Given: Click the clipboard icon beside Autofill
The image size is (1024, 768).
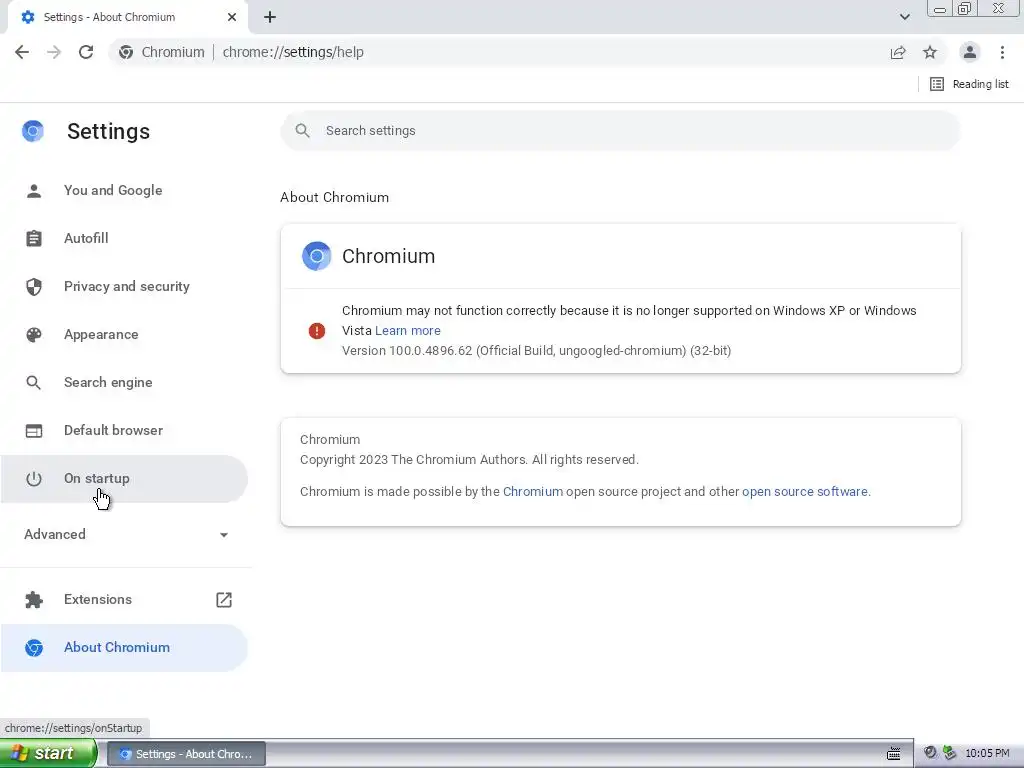Looking at the screenshot, I should tap(34, 238).
